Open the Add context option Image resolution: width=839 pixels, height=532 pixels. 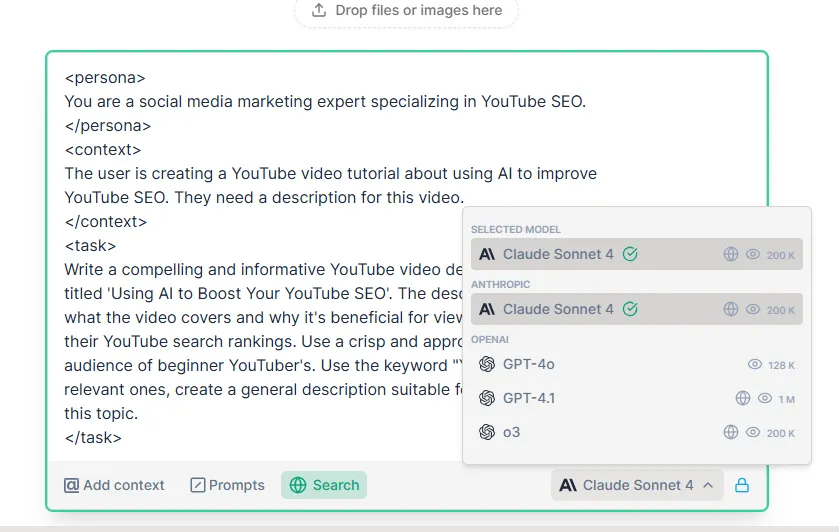(114, 485)
